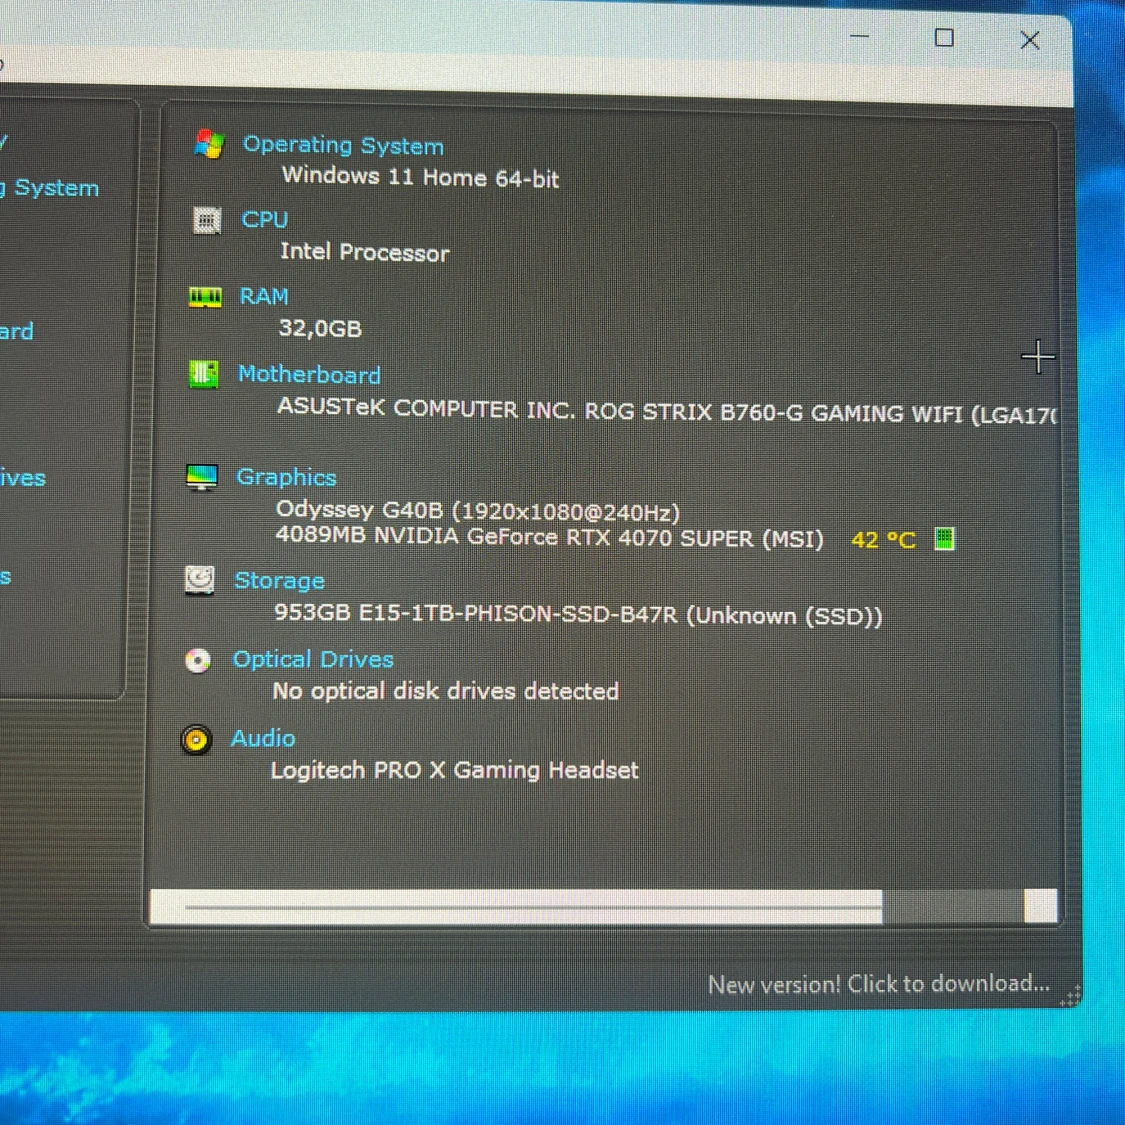Click the green RAM module icon
Screen dimensions: 1125x1125
click(205, 296)
